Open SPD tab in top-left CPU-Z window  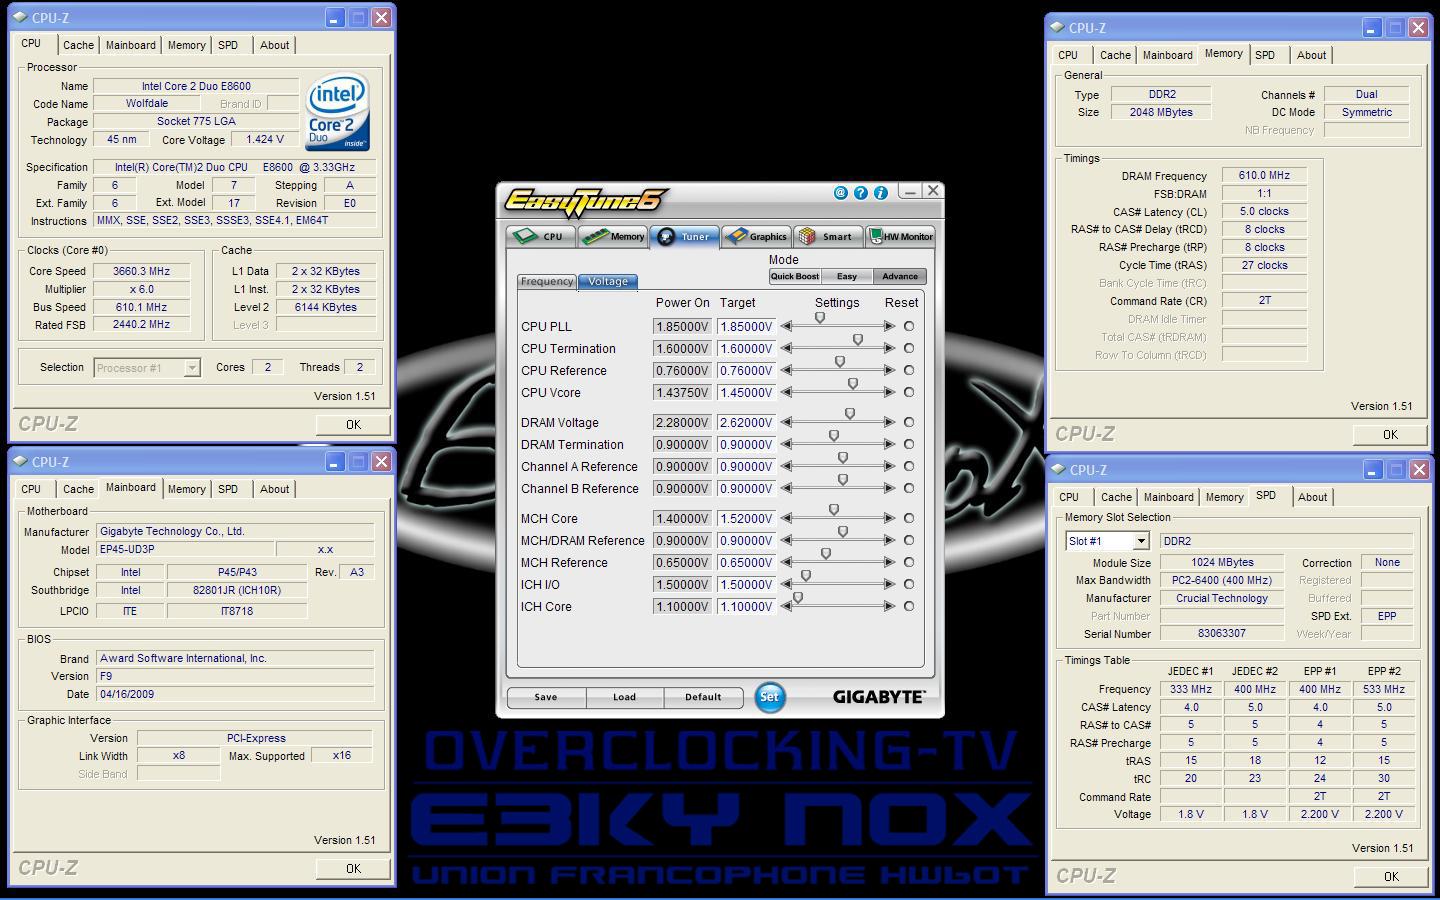click(x=228, y=45)
